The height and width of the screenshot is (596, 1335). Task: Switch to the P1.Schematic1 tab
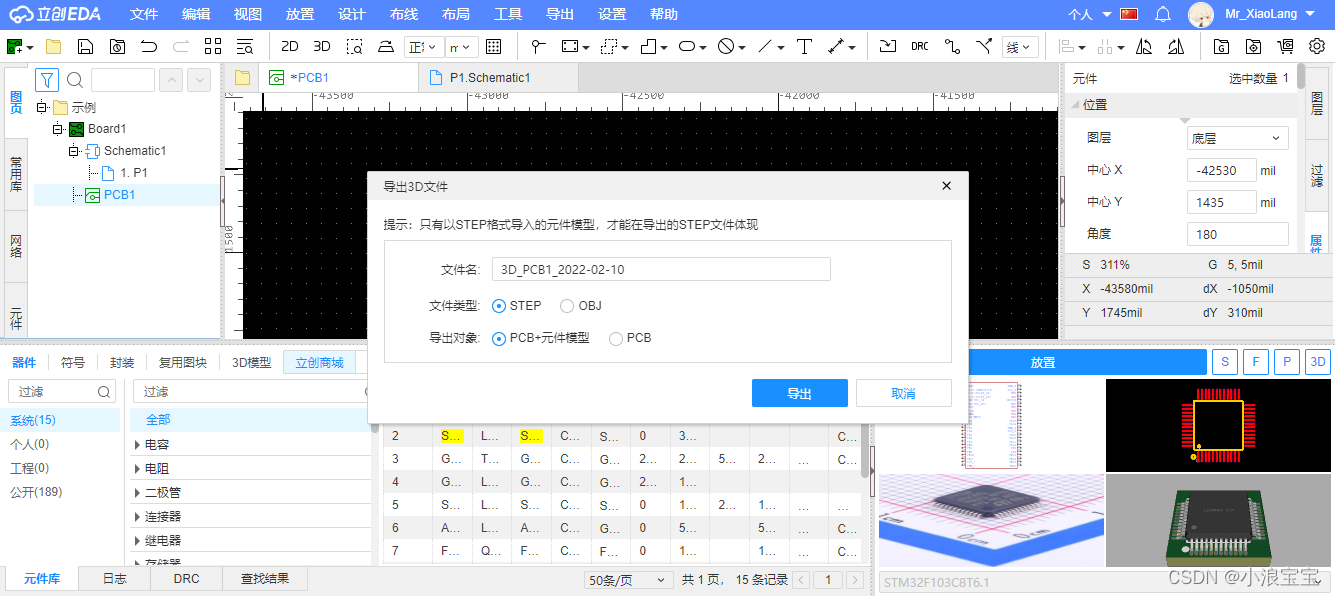(489, 77)
